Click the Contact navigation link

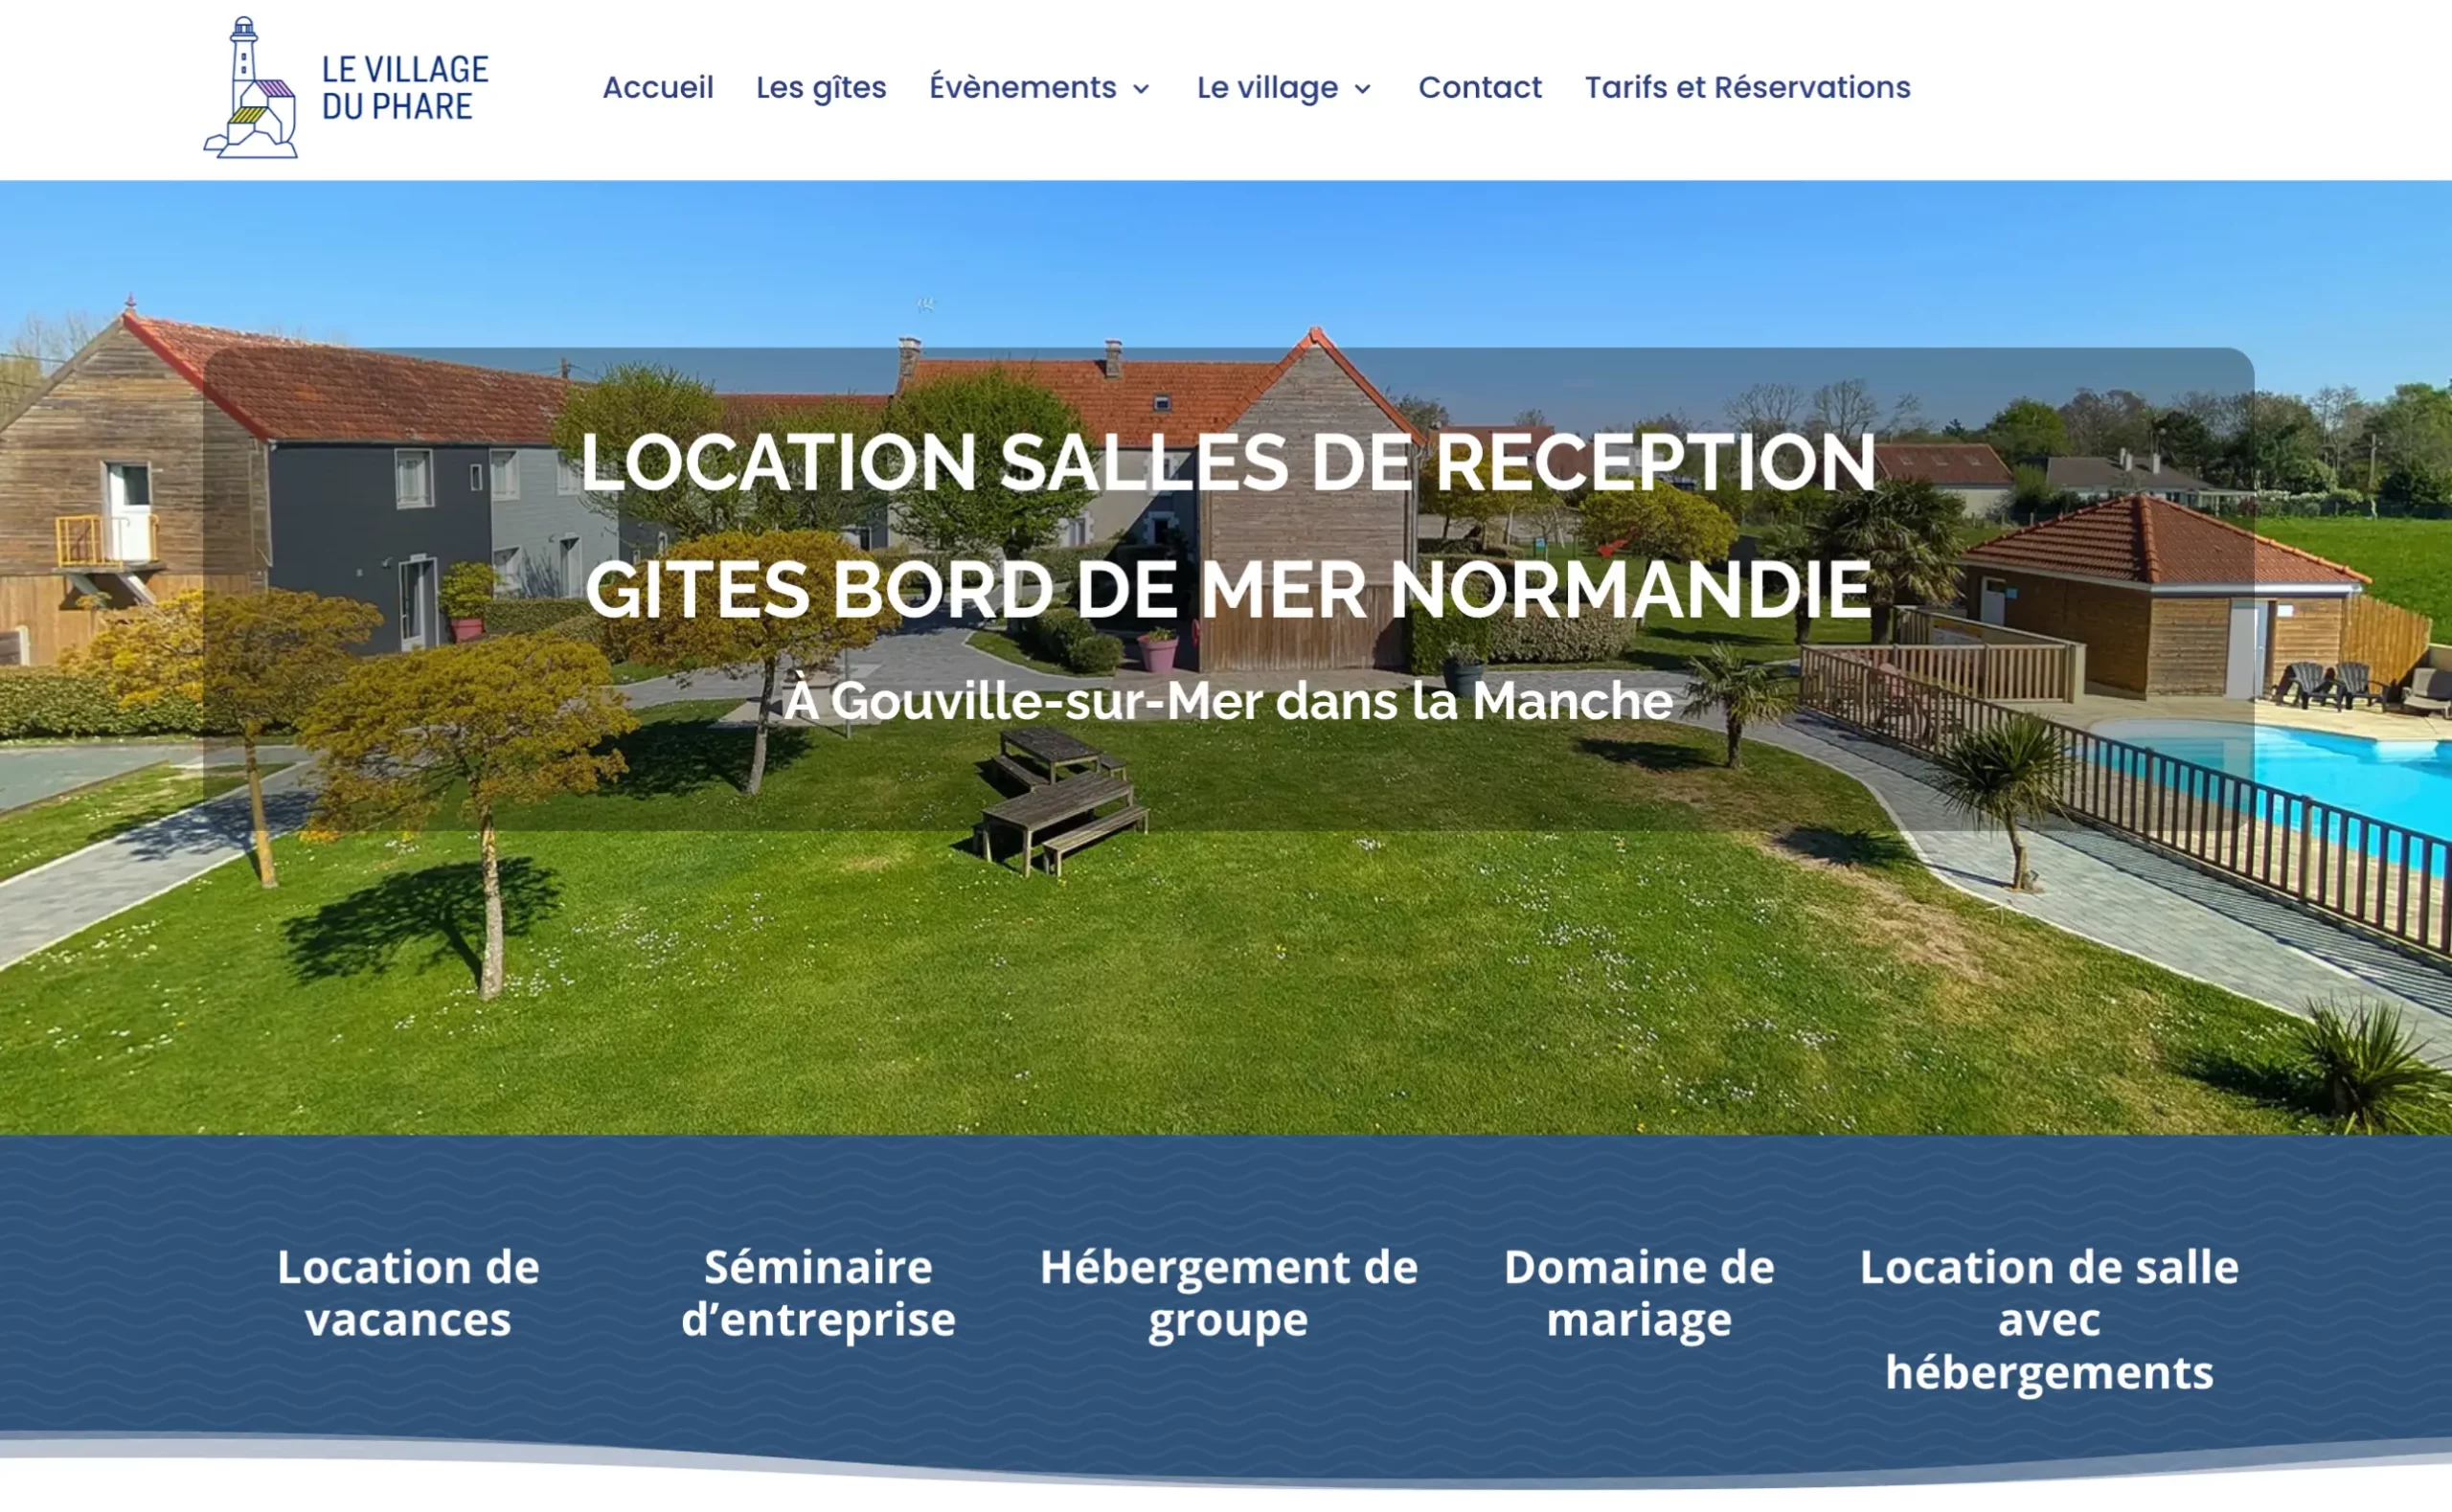coord(1479,88)
